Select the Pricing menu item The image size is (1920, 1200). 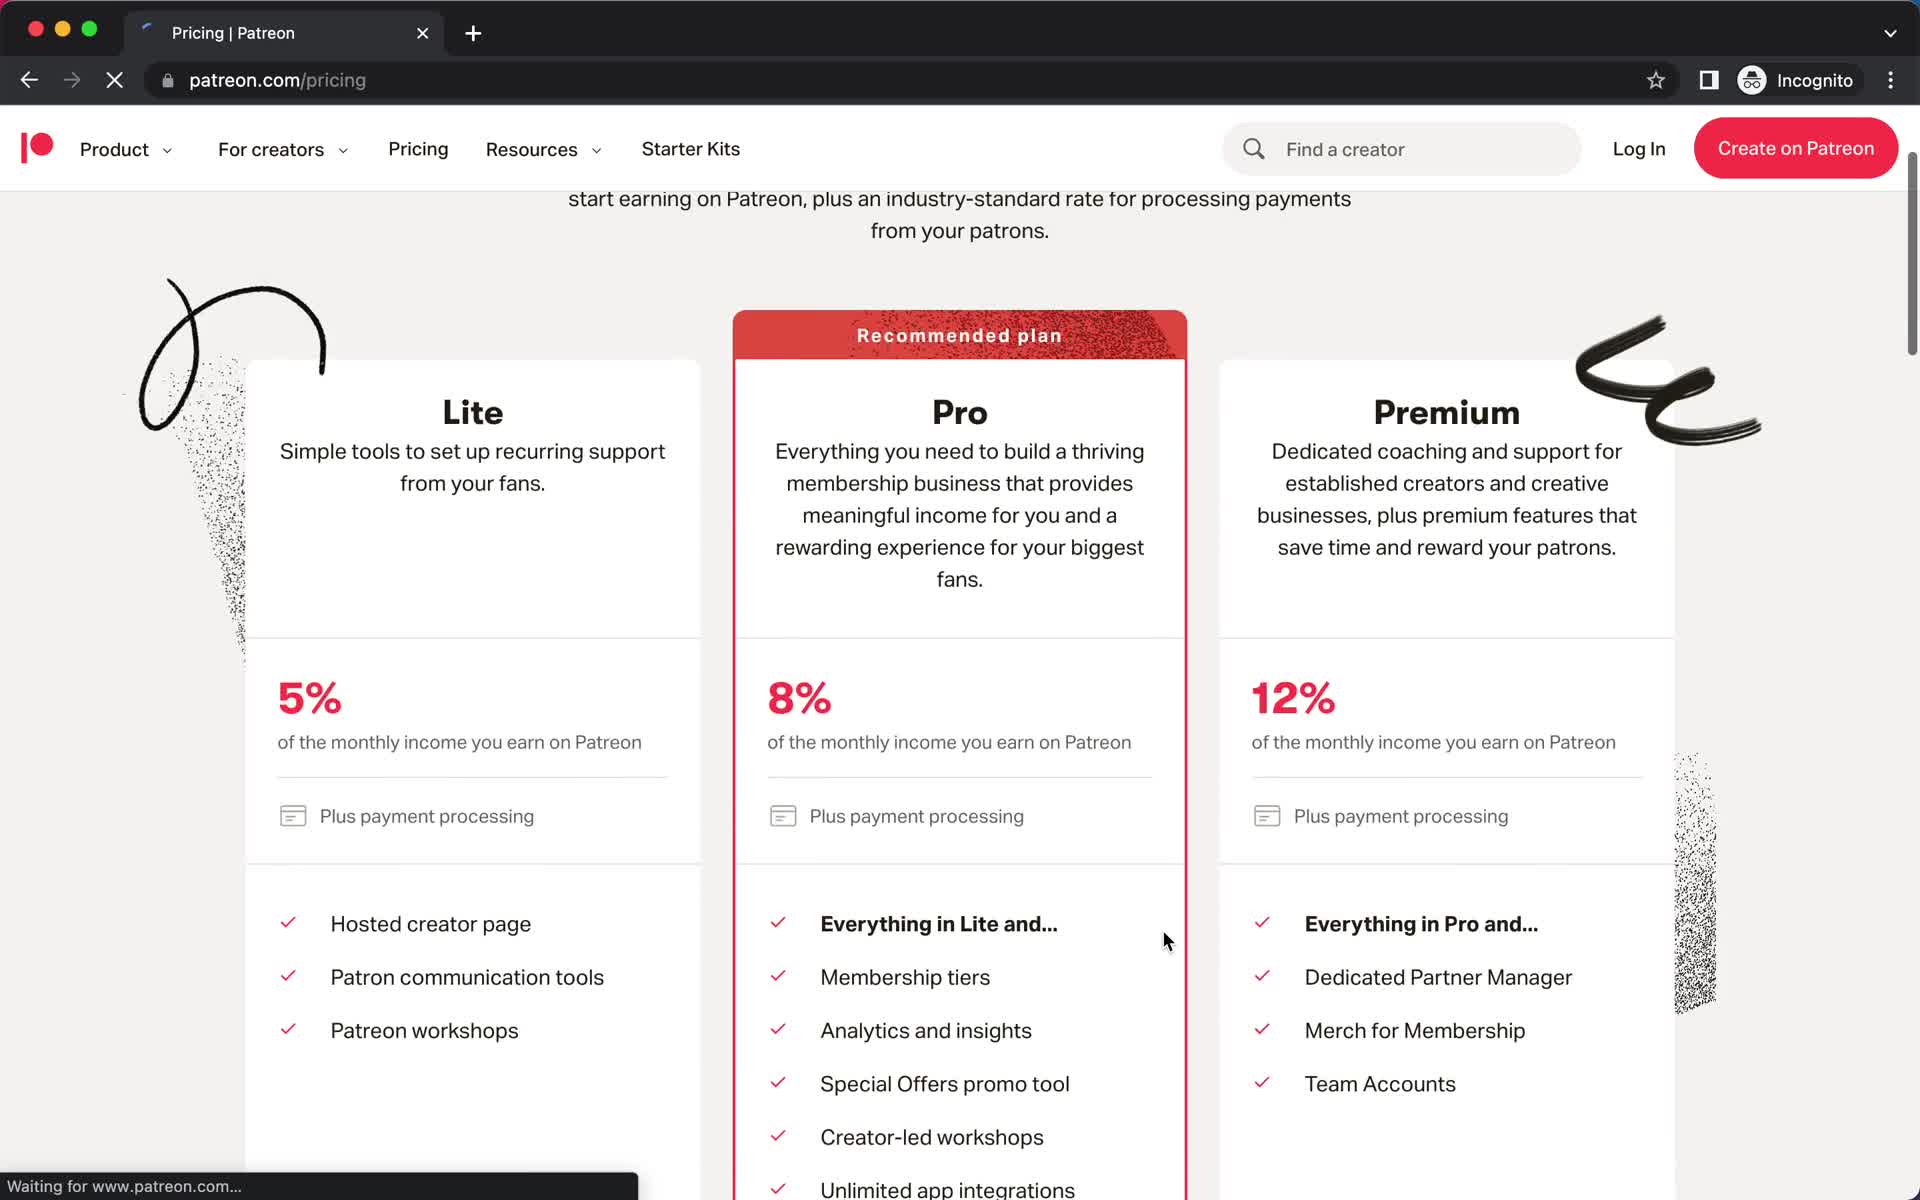click(x=417, y=148)
